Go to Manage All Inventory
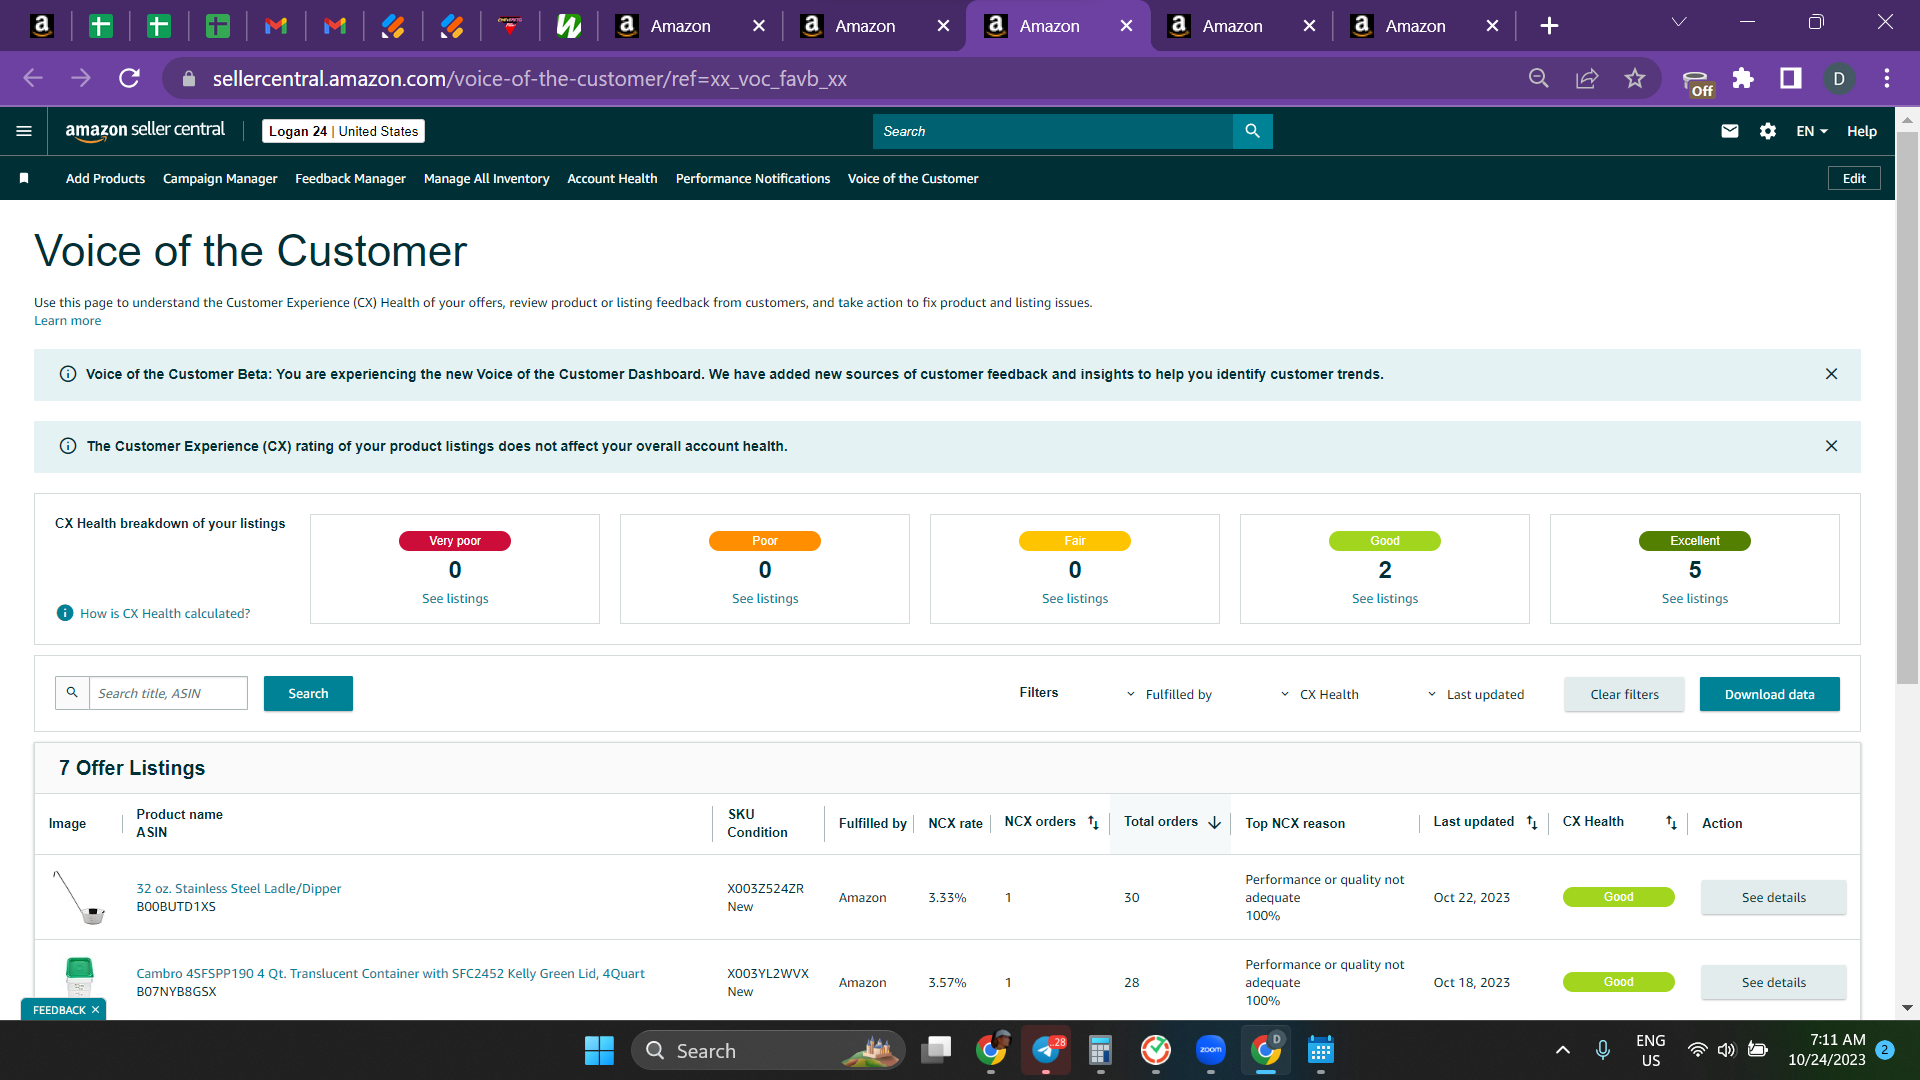 [x=486, y=178]
